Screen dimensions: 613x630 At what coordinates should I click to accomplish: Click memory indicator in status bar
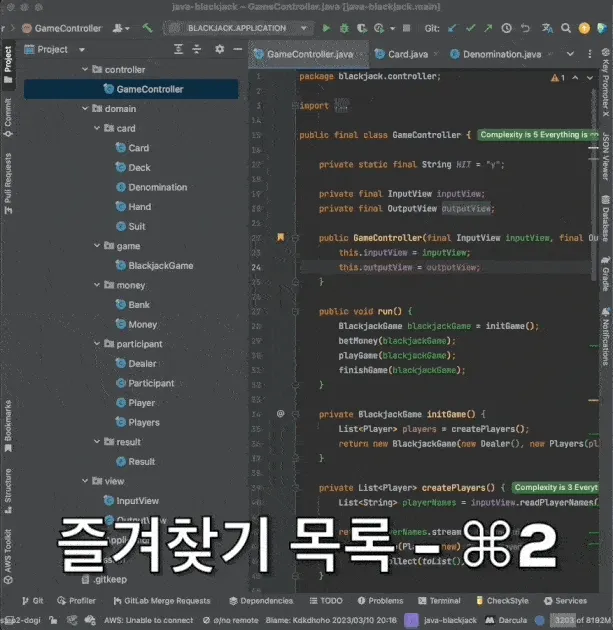582,620
